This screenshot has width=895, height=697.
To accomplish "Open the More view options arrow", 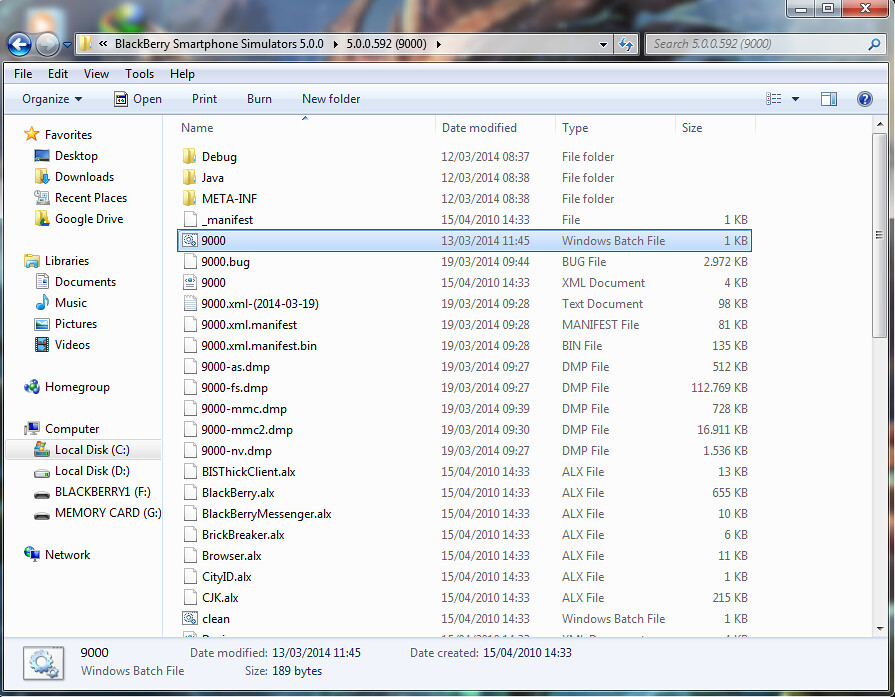I will 795,99.
